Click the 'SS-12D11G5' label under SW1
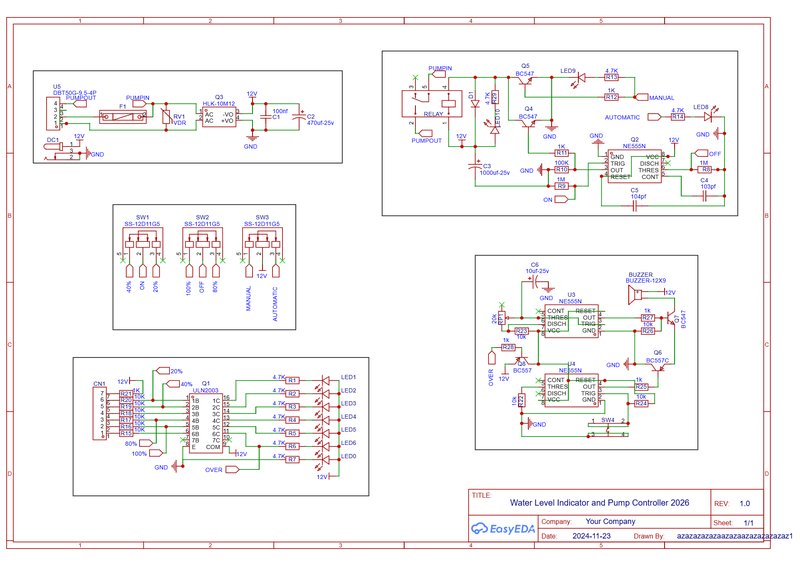Image resolution: width=800 pixels, height=566 pixels. (x=142, y=224)
